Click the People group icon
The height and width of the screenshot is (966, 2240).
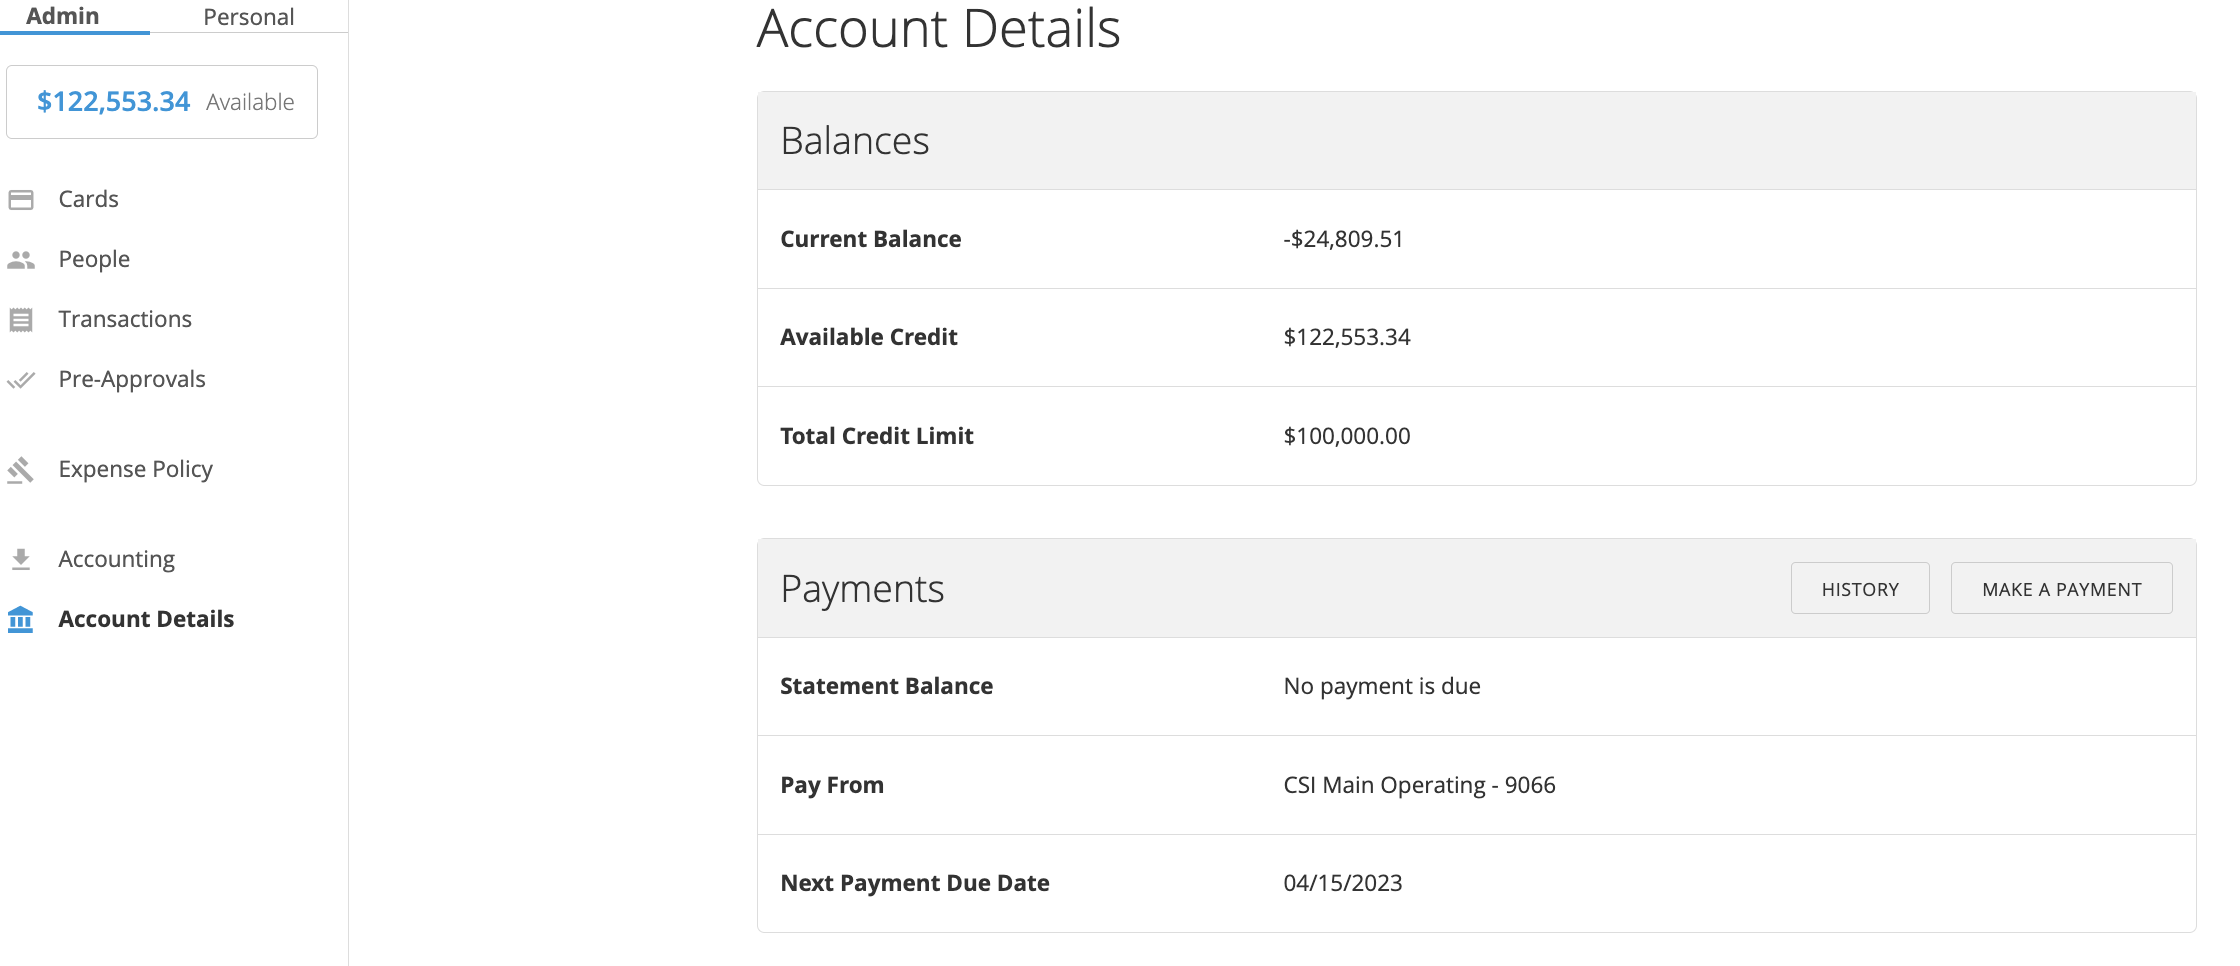[21, 260]
